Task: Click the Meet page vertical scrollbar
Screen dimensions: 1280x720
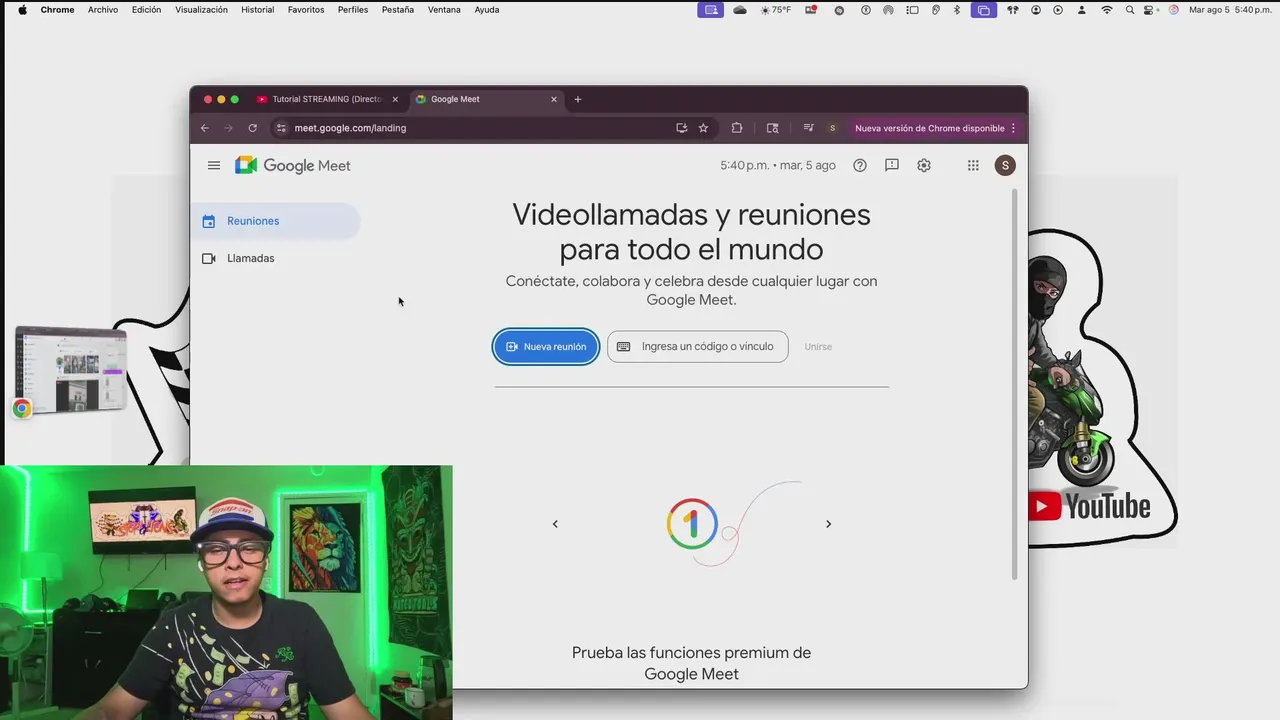Action: 1016,384
